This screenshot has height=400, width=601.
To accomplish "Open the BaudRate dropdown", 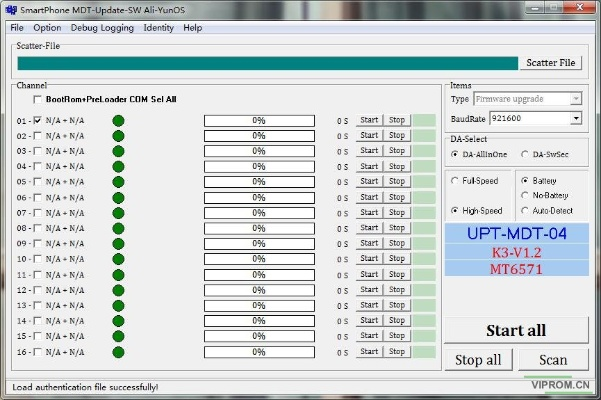I will point(576,118).
